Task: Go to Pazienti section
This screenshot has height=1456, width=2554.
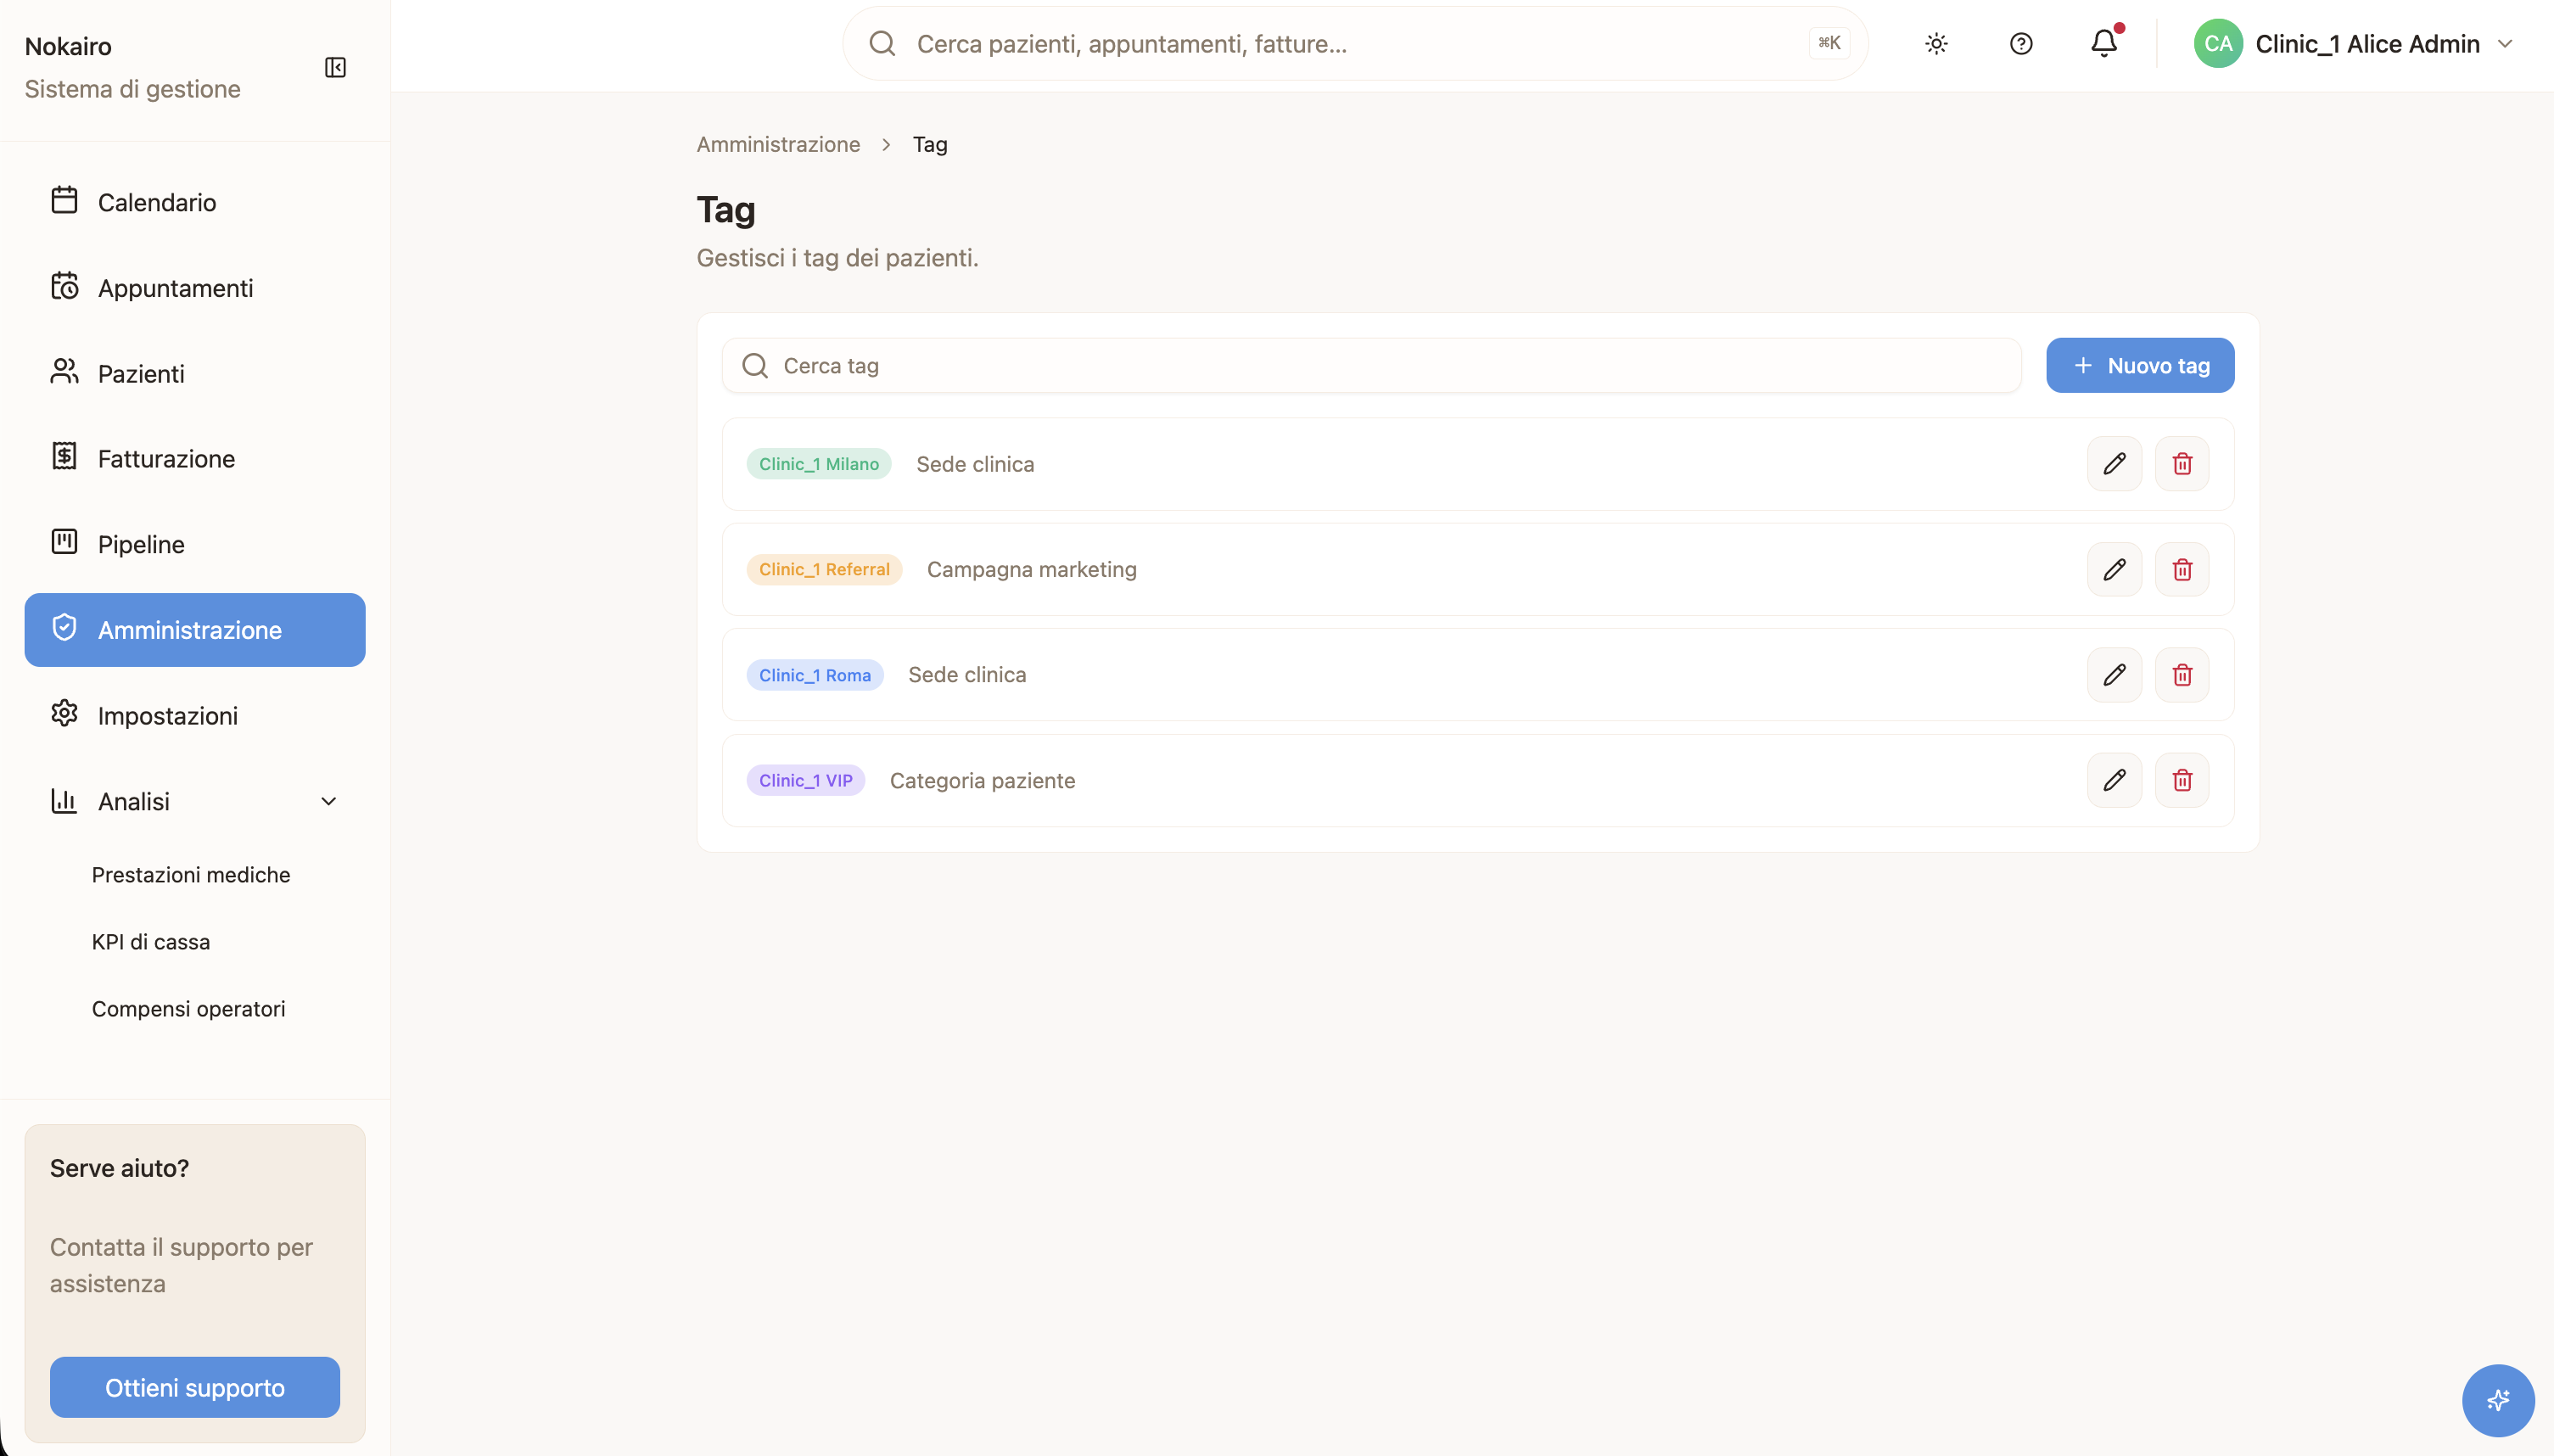Action: [x=195, y=373]
